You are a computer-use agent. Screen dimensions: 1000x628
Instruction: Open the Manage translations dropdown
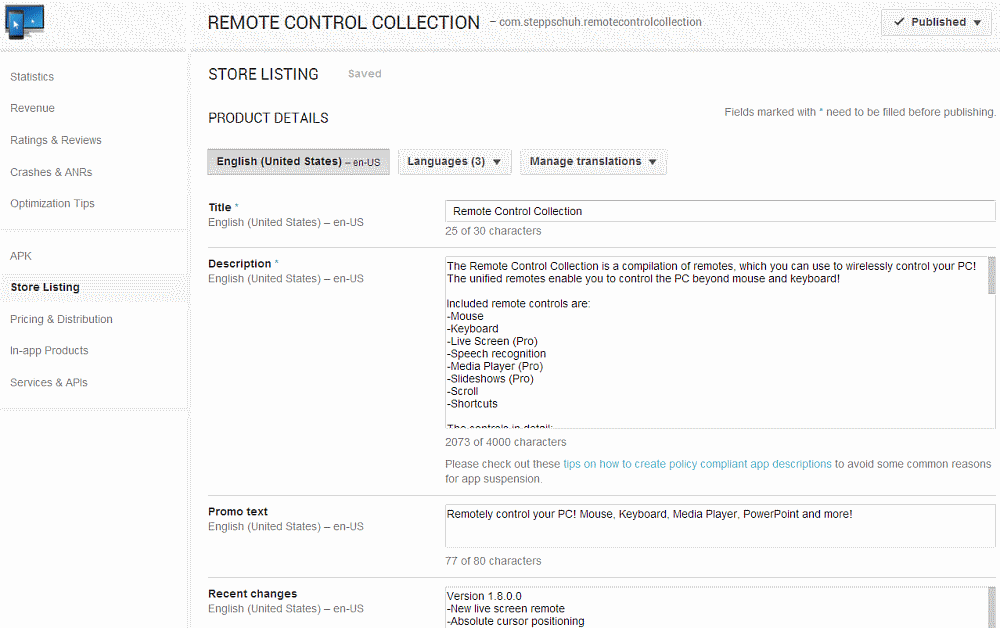[x=593, y=162]
